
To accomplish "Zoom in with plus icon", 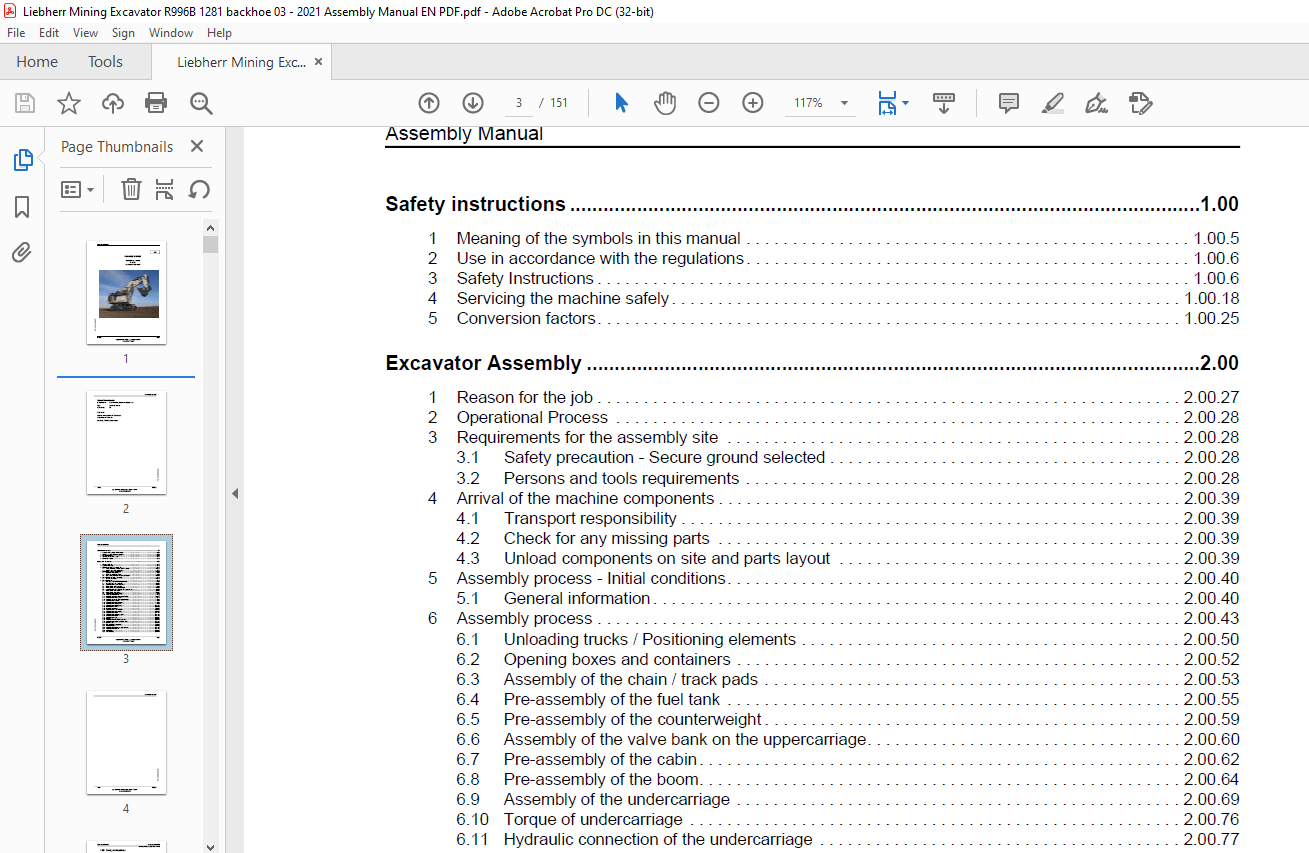I will coord(753,103).
